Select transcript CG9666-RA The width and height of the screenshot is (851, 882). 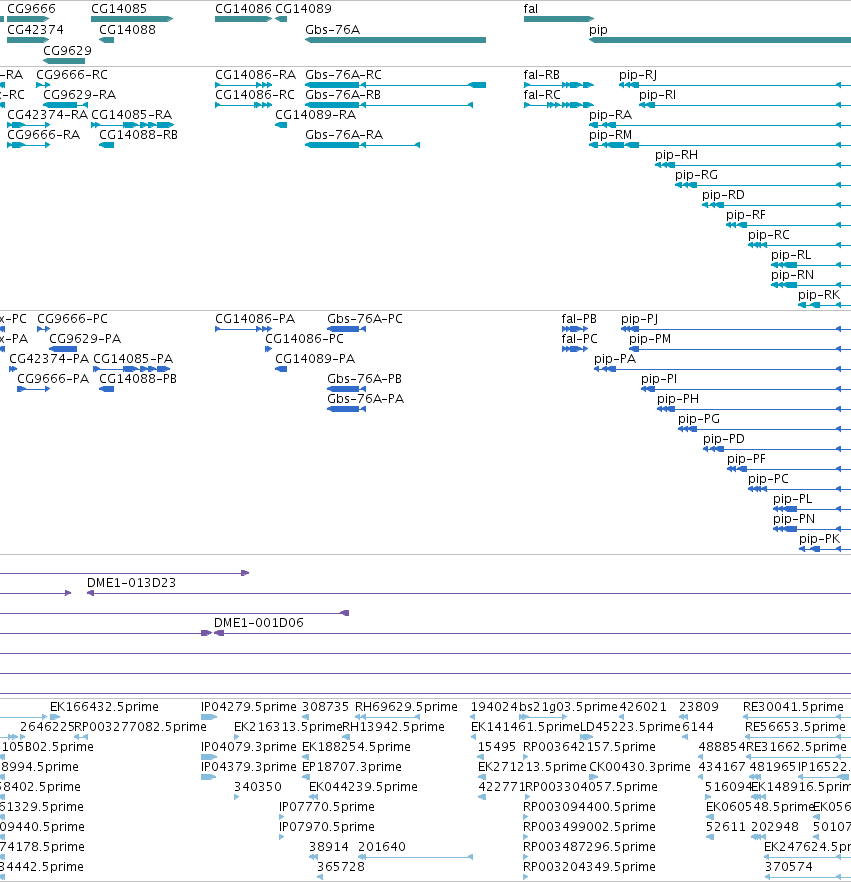(43, 135)
